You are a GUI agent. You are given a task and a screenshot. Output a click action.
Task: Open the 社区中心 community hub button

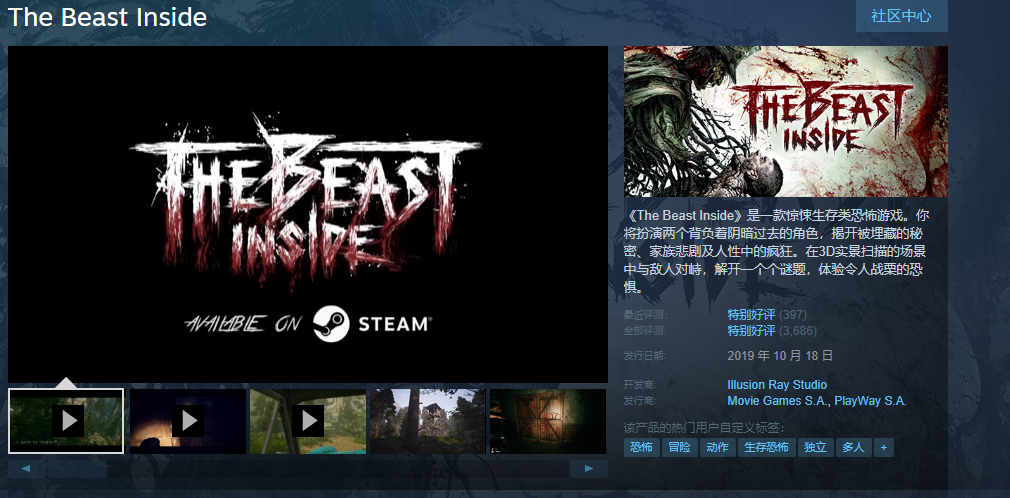point(901,16)
